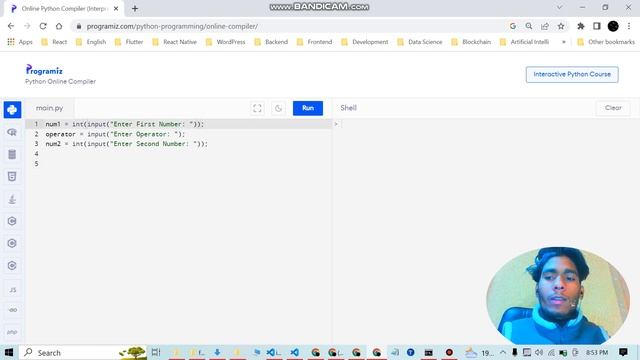Close the Online Python Compiler tab
640x360 pixels.
point(116,8)
